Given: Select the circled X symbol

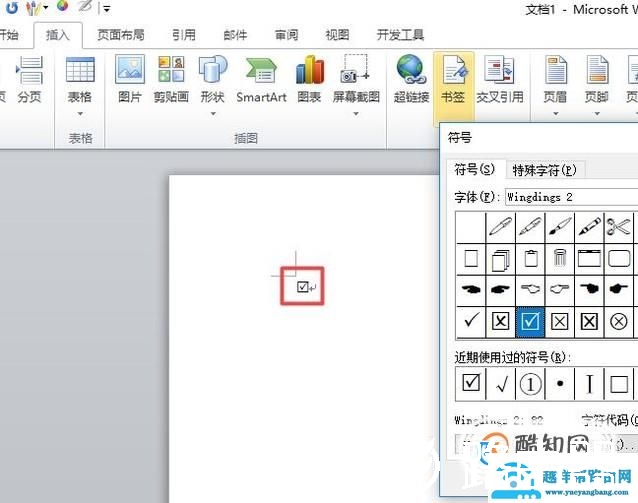Looking at the screenshot, I should pos(619,321).
